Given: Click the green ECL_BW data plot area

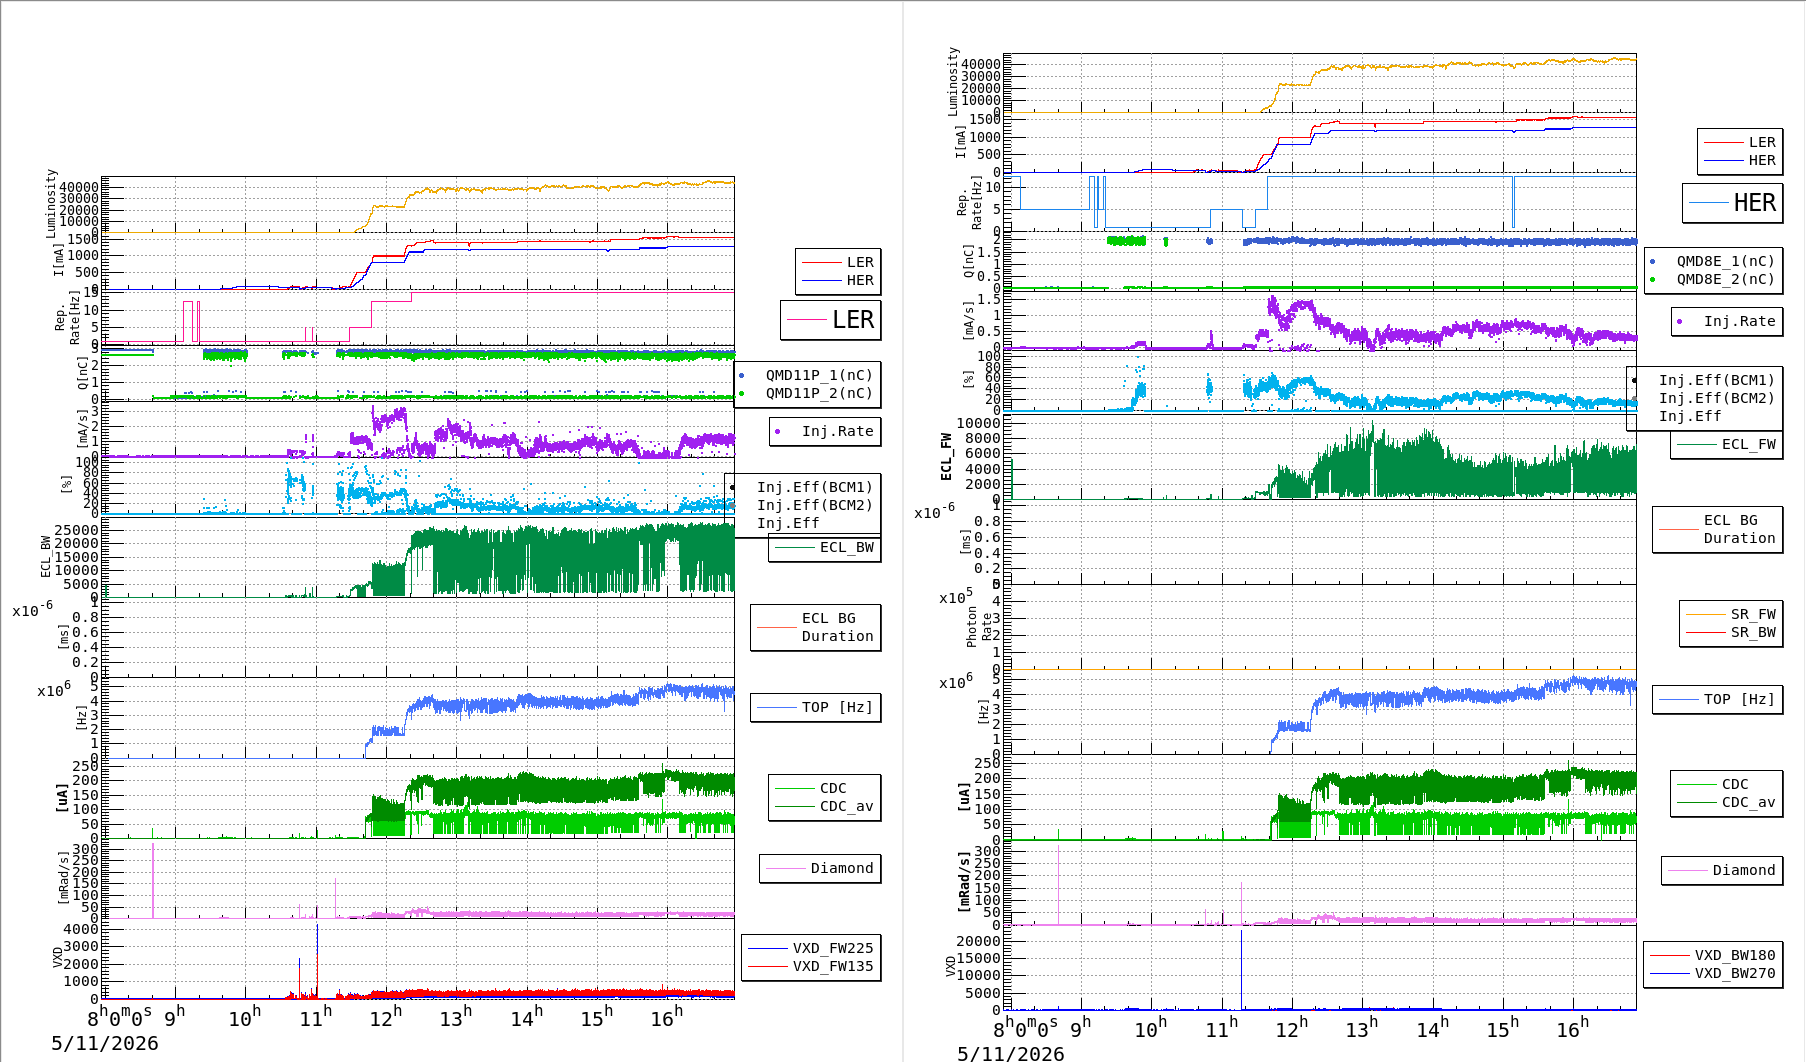Looking at the screenshot, I should [420, 557].
